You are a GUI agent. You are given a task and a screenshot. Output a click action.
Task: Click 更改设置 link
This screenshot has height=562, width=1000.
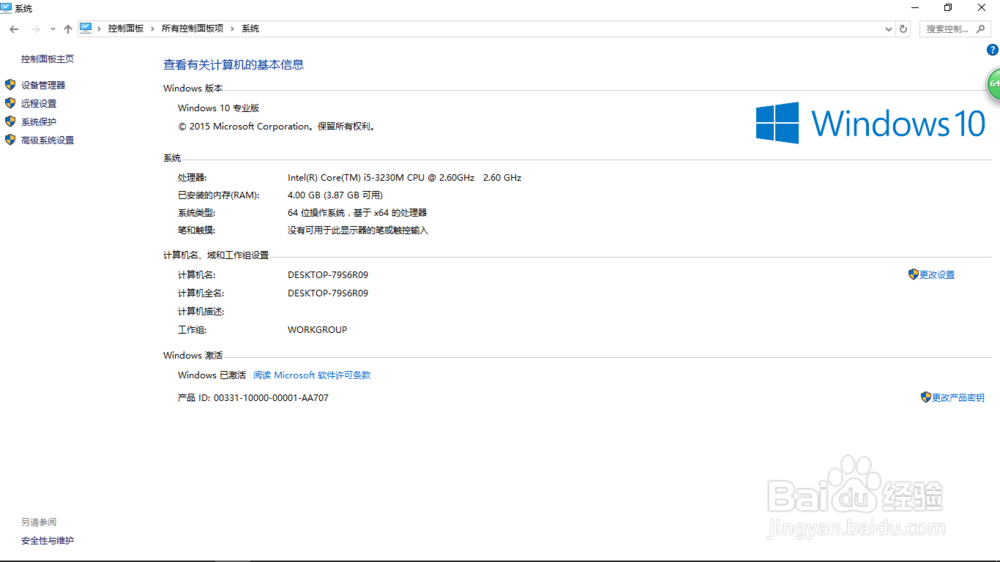pos(937,275)
